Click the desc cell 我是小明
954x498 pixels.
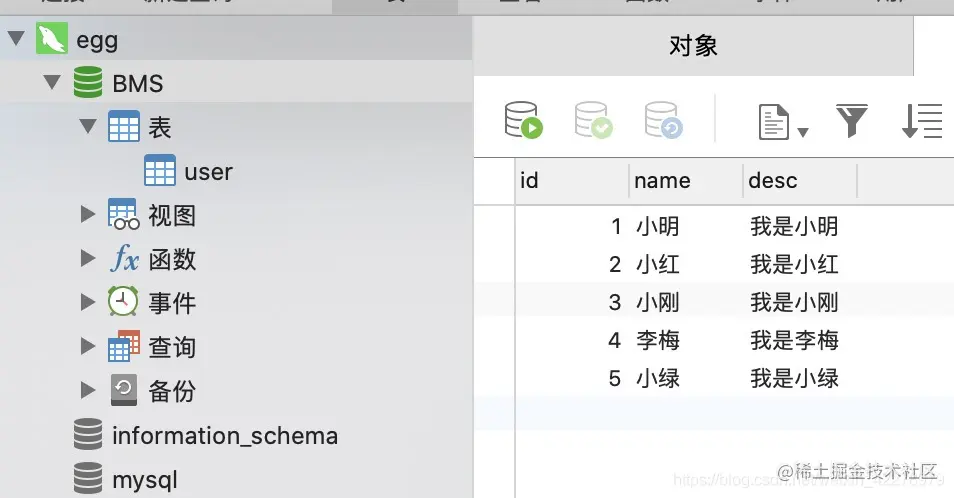[794, 226]
